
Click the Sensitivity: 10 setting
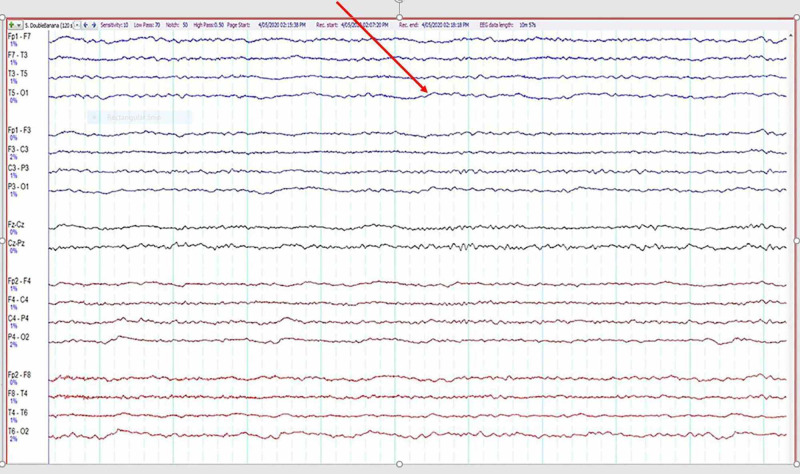click(114, 24)
